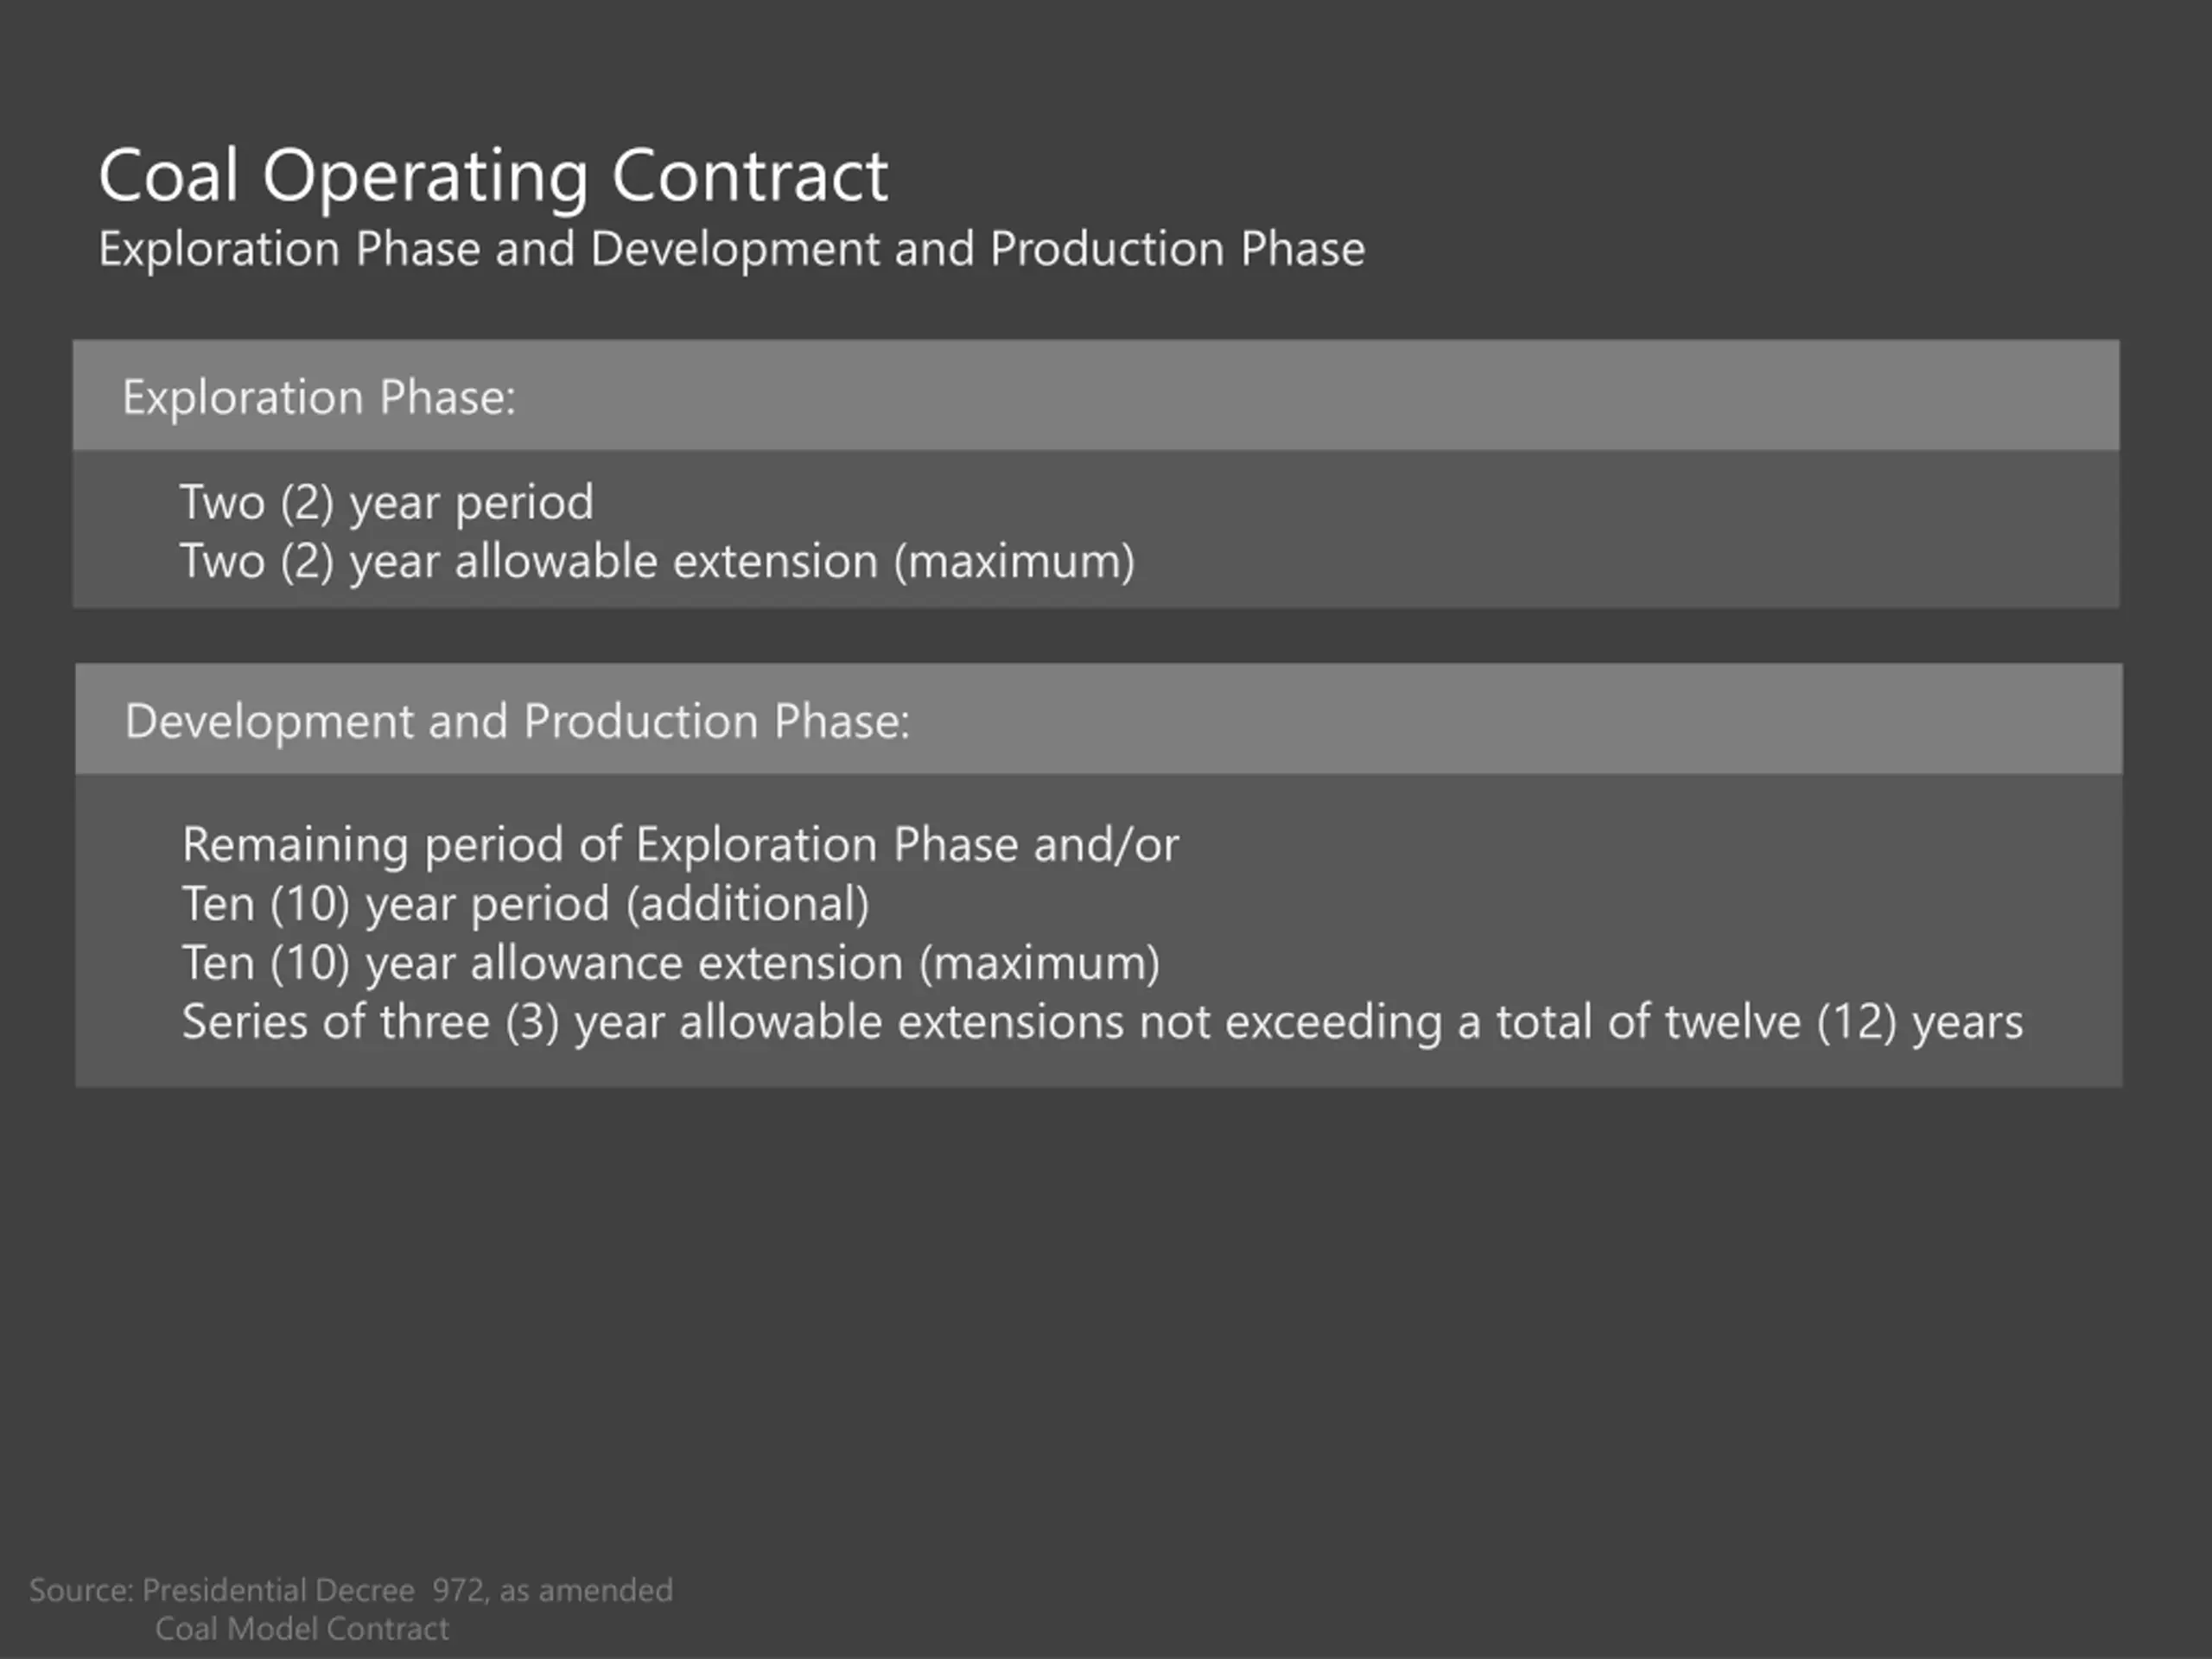Click 'Ten (10) year allowance extension (maximum)' line

[671, 964]
